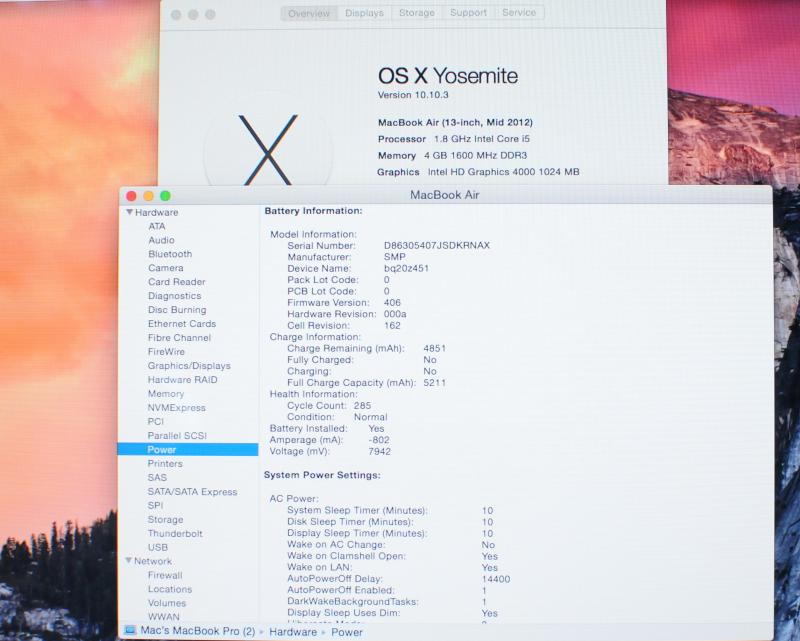Open Storage in the Hardware sidebar list

pyautogui.click(x=165, y=520)
